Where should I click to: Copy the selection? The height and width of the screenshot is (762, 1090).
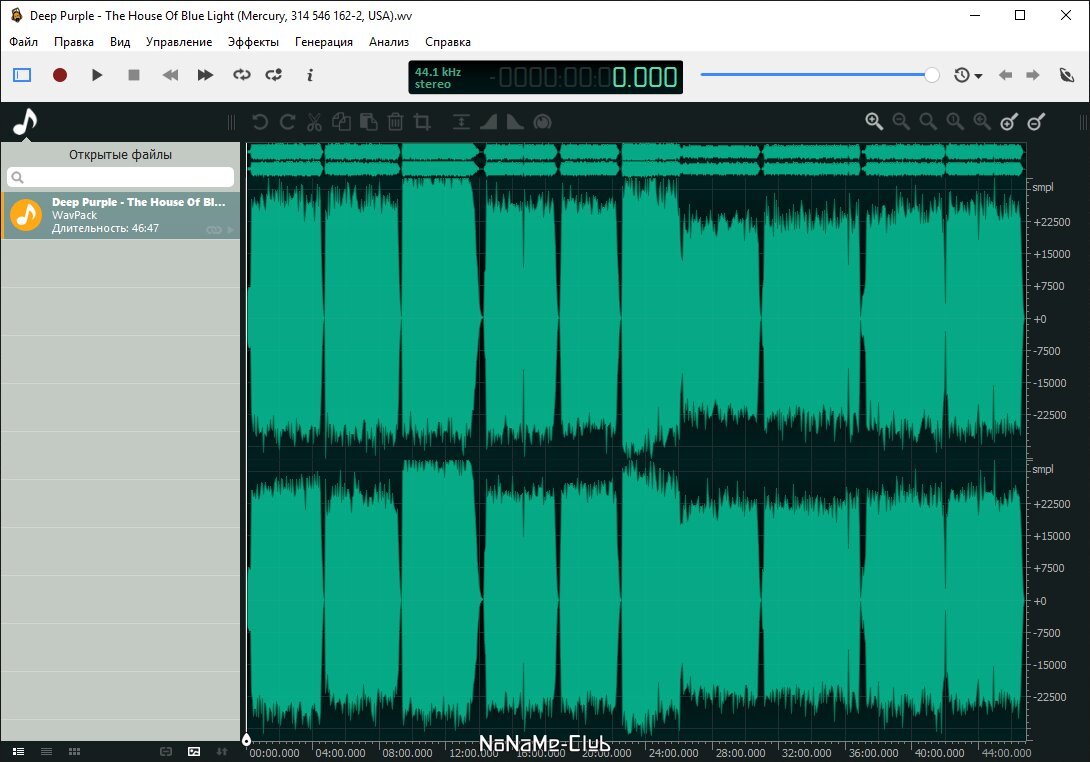341,122
